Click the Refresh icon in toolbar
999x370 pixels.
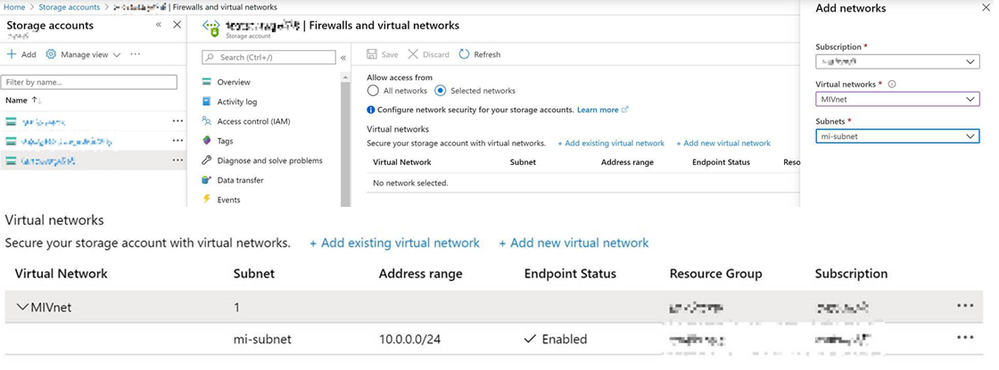click(464, 55)
